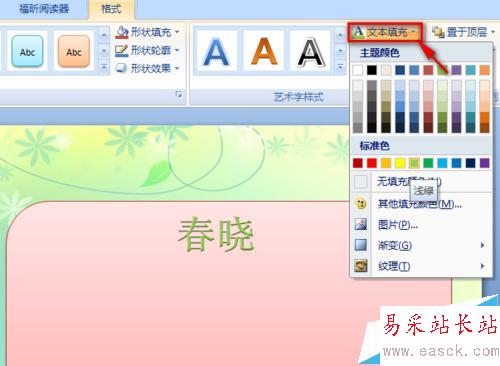This screenshot has height=366, width=500.
Task: Click the 主题颜色 section header
Action: pos(379,52)
